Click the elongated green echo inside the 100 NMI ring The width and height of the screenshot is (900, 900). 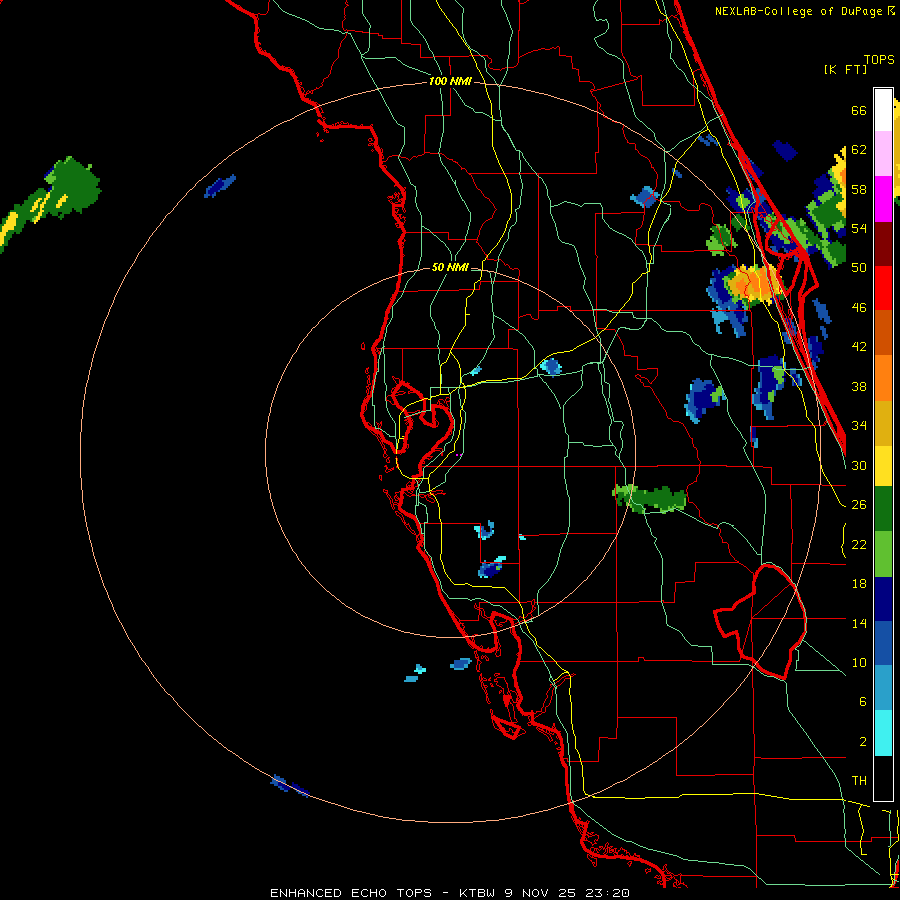point(650,498)
